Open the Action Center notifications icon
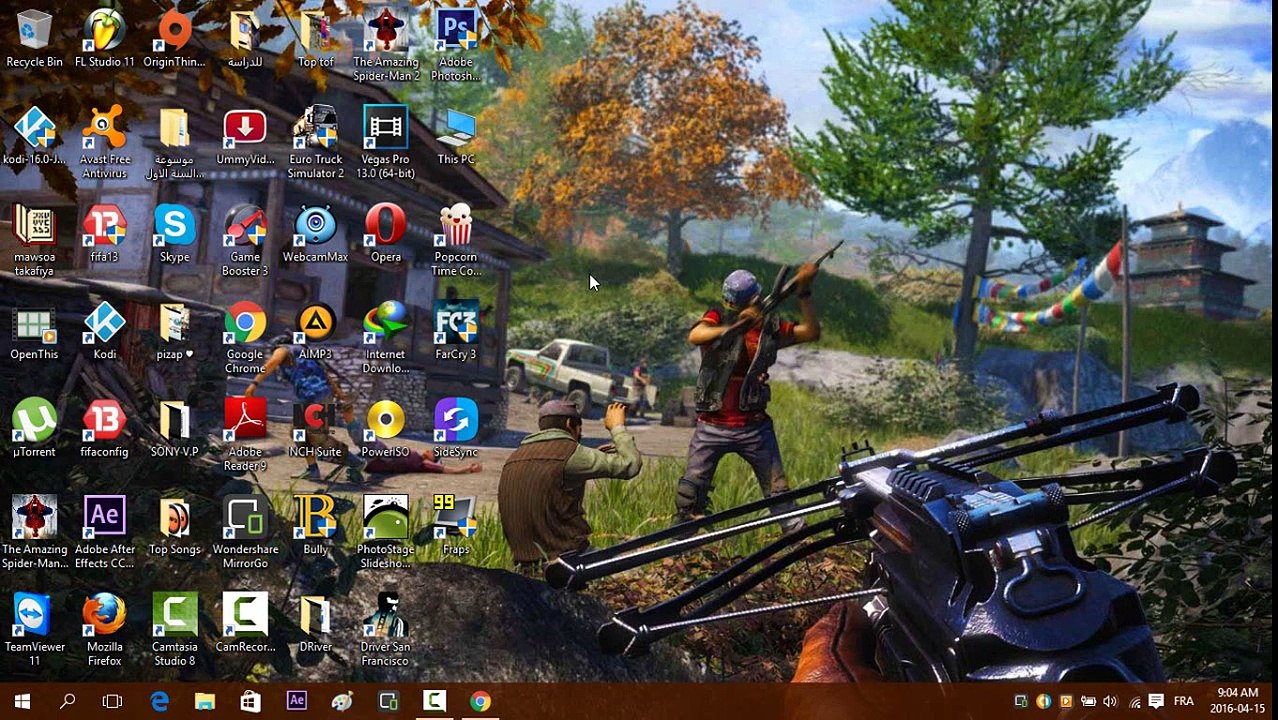This screenshot has width=1278, height=720. click(1156, 702)
